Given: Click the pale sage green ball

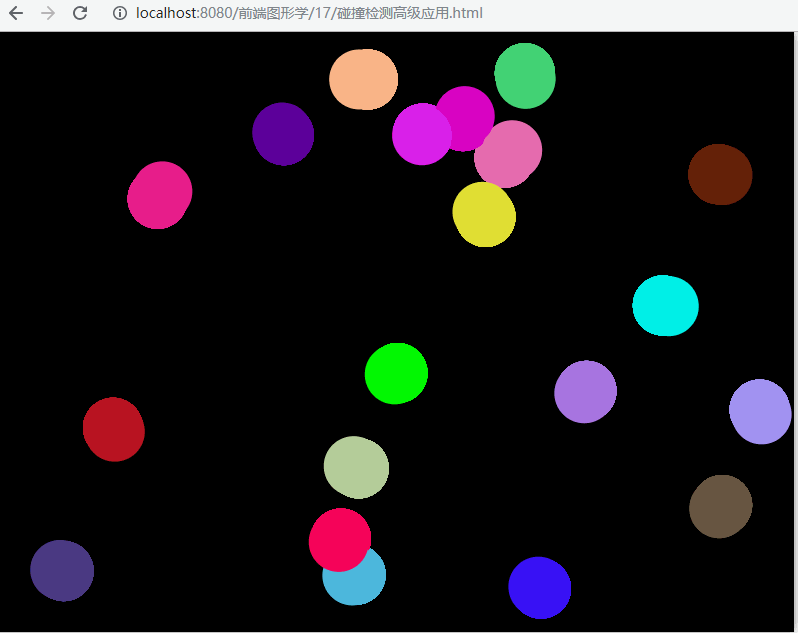Looking at the screenshot, I should coord(356,467).
